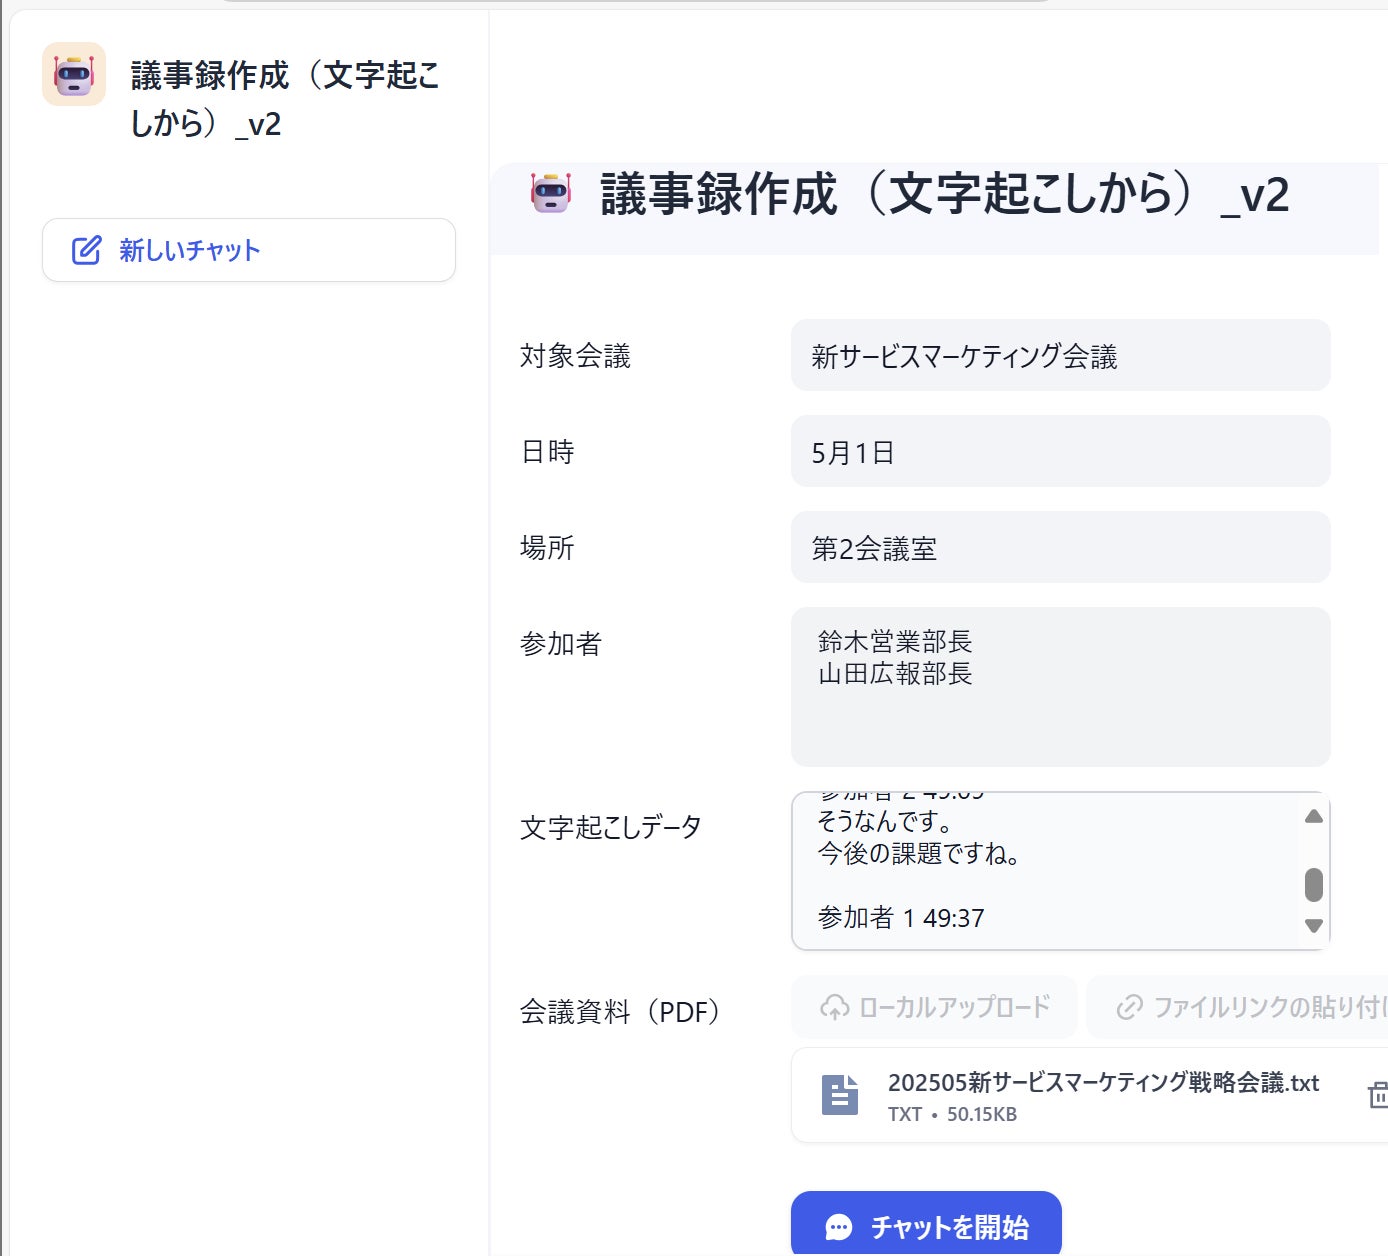
Task: Delete uploaded file with trash icon
Action: (x=1377, y=1095)
